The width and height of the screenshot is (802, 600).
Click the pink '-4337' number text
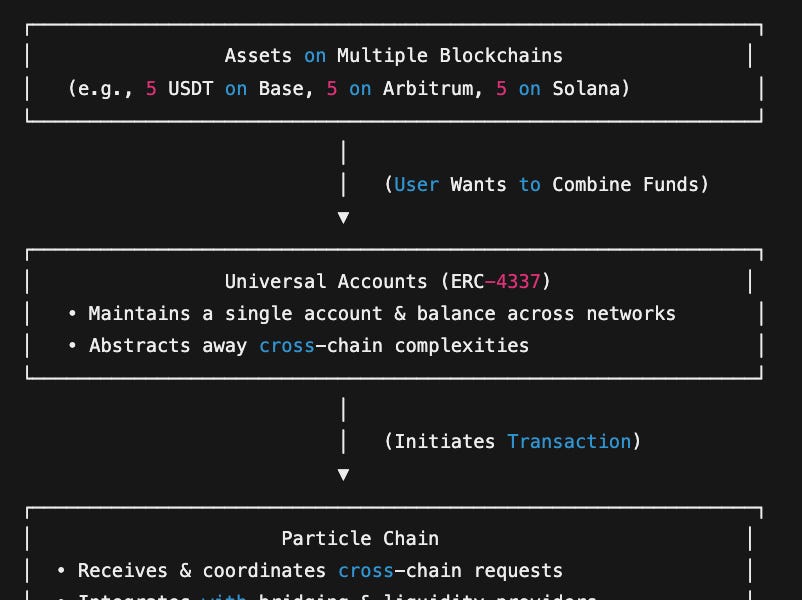point(512,281)
